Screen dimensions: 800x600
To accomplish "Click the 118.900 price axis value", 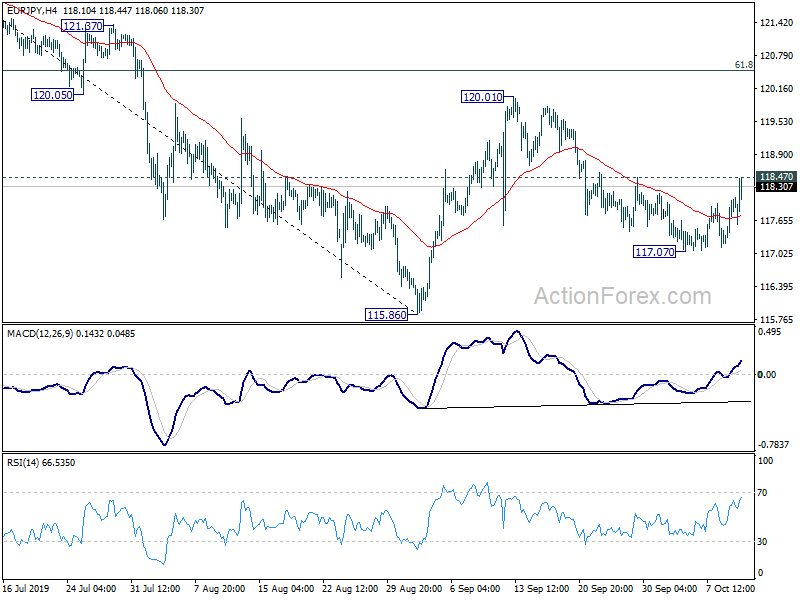I will [x=777, y=155].
